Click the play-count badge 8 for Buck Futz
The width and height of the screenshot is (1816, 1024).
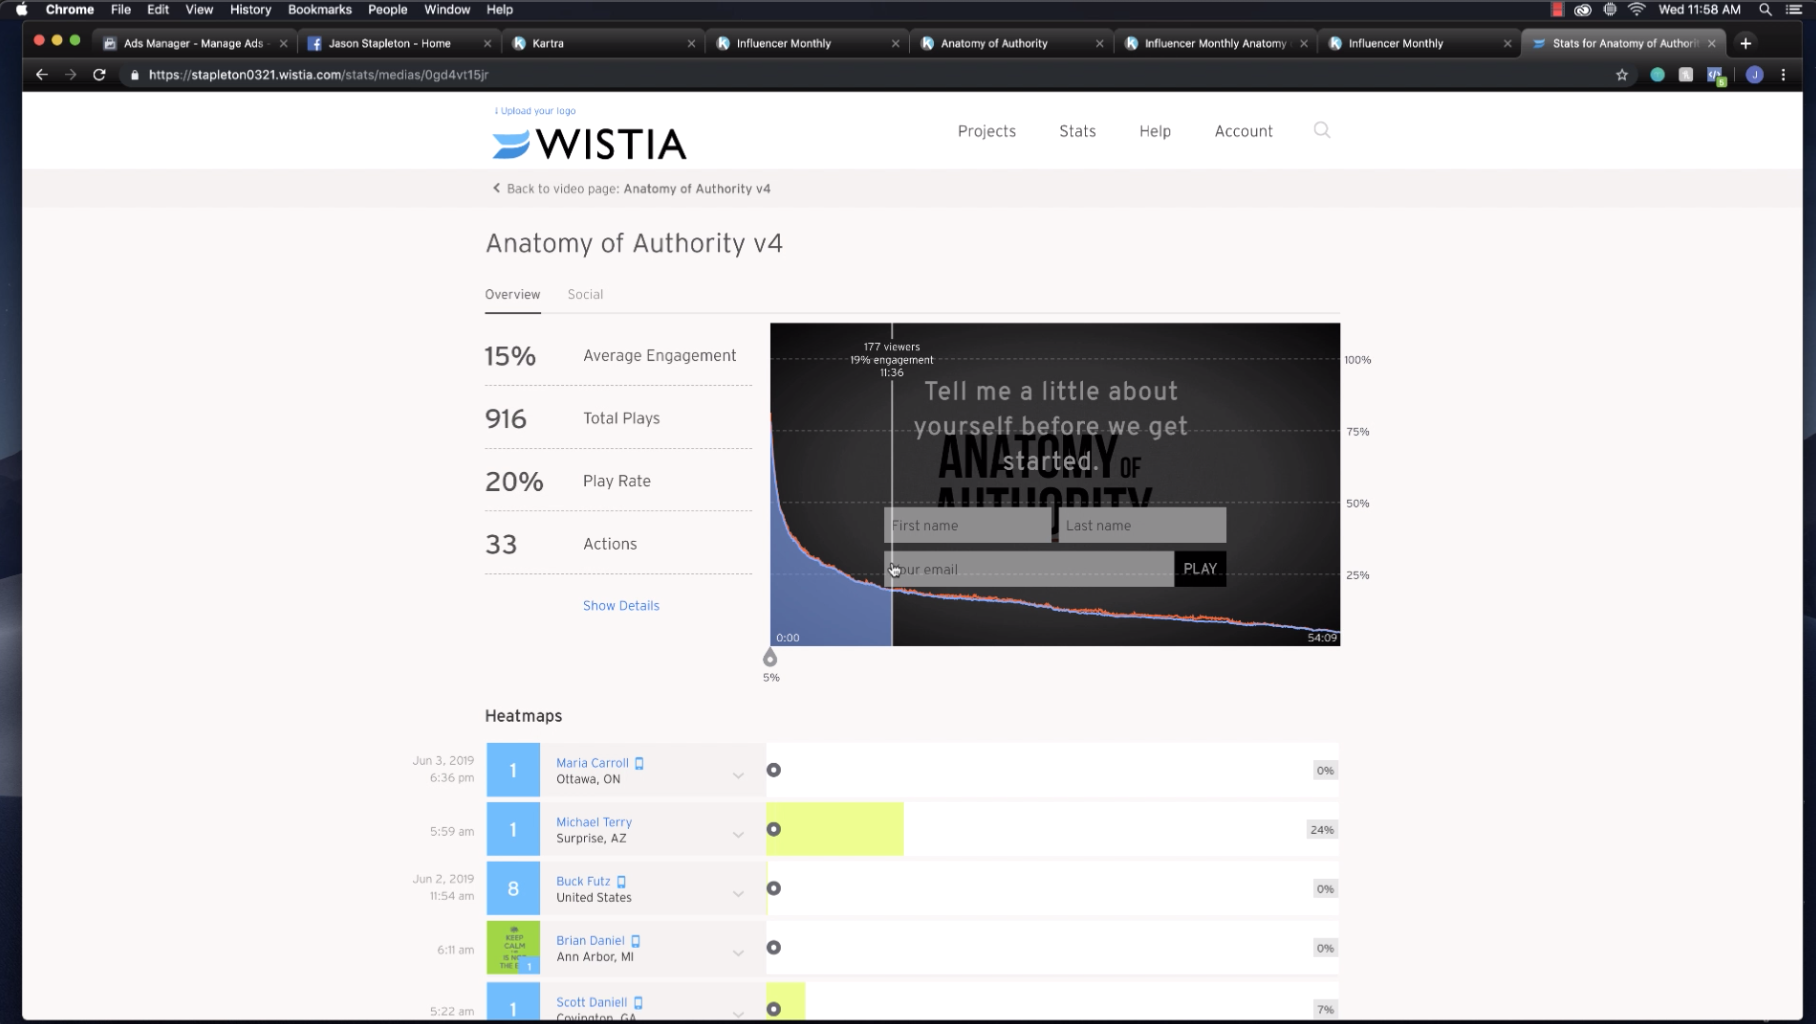(x=513, y=888)
